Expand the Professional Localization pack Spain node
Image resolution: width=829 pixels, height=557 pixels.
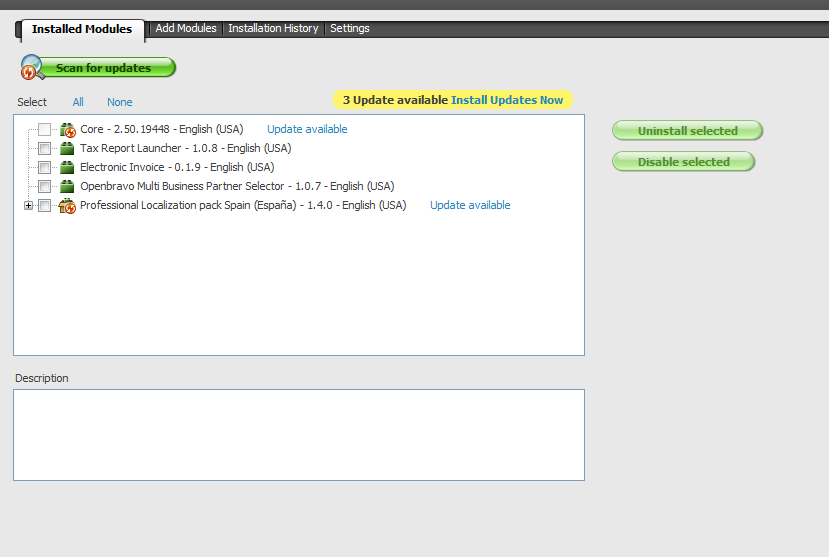click(29, 206)
